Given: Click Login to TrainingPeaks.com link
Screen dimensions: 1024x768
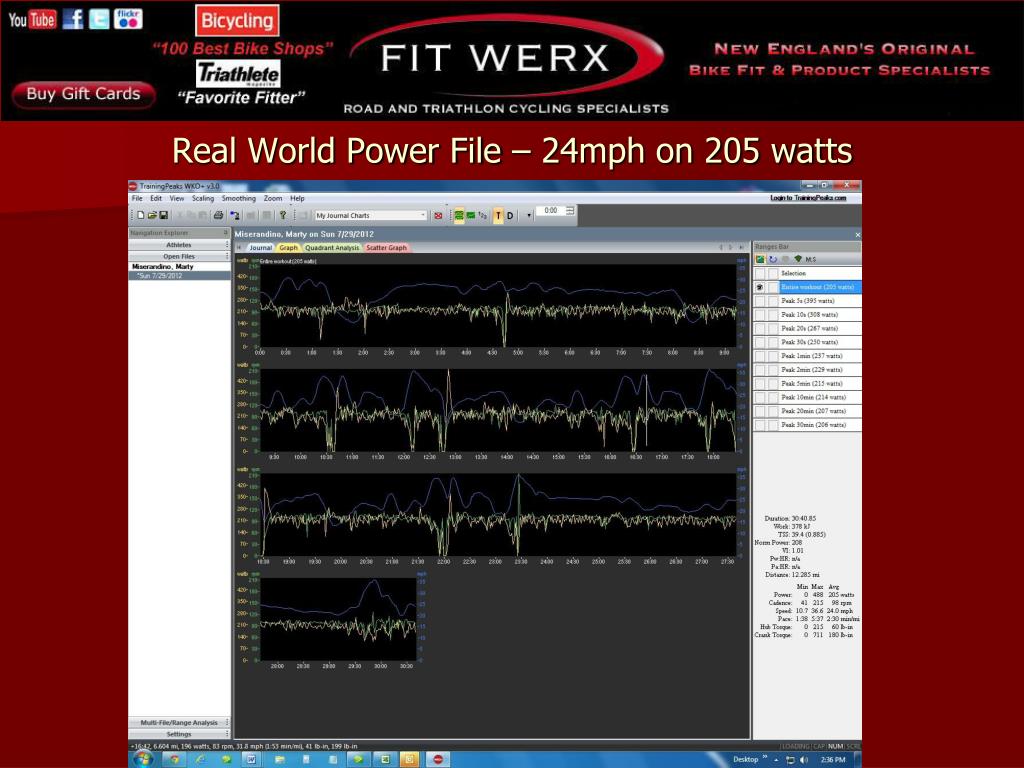Looking at the screenshot, I should point(808,198).
